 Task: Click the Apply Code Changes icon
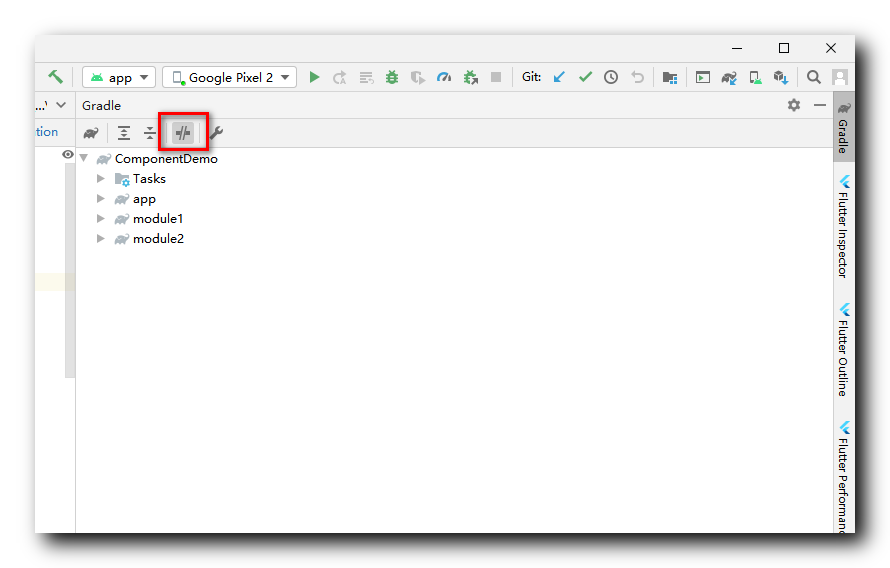pyautogui.click(x=366, y=77)
